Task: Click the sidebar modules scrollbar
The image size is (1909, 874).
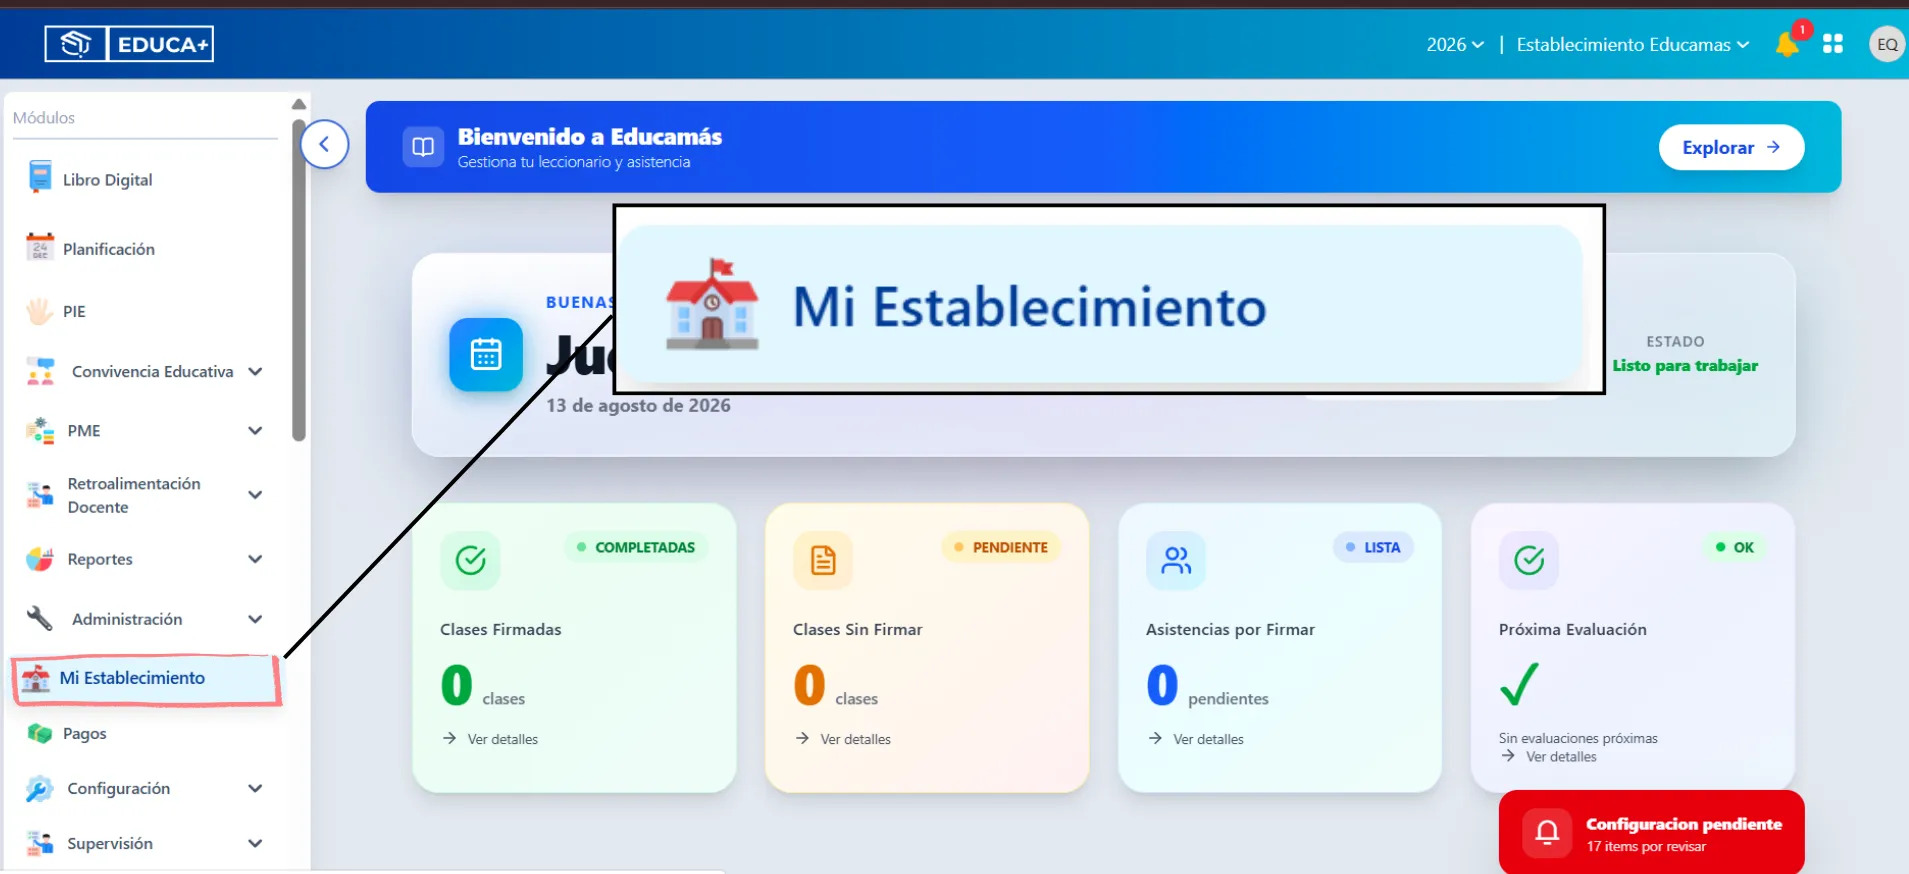Action: 298,280
